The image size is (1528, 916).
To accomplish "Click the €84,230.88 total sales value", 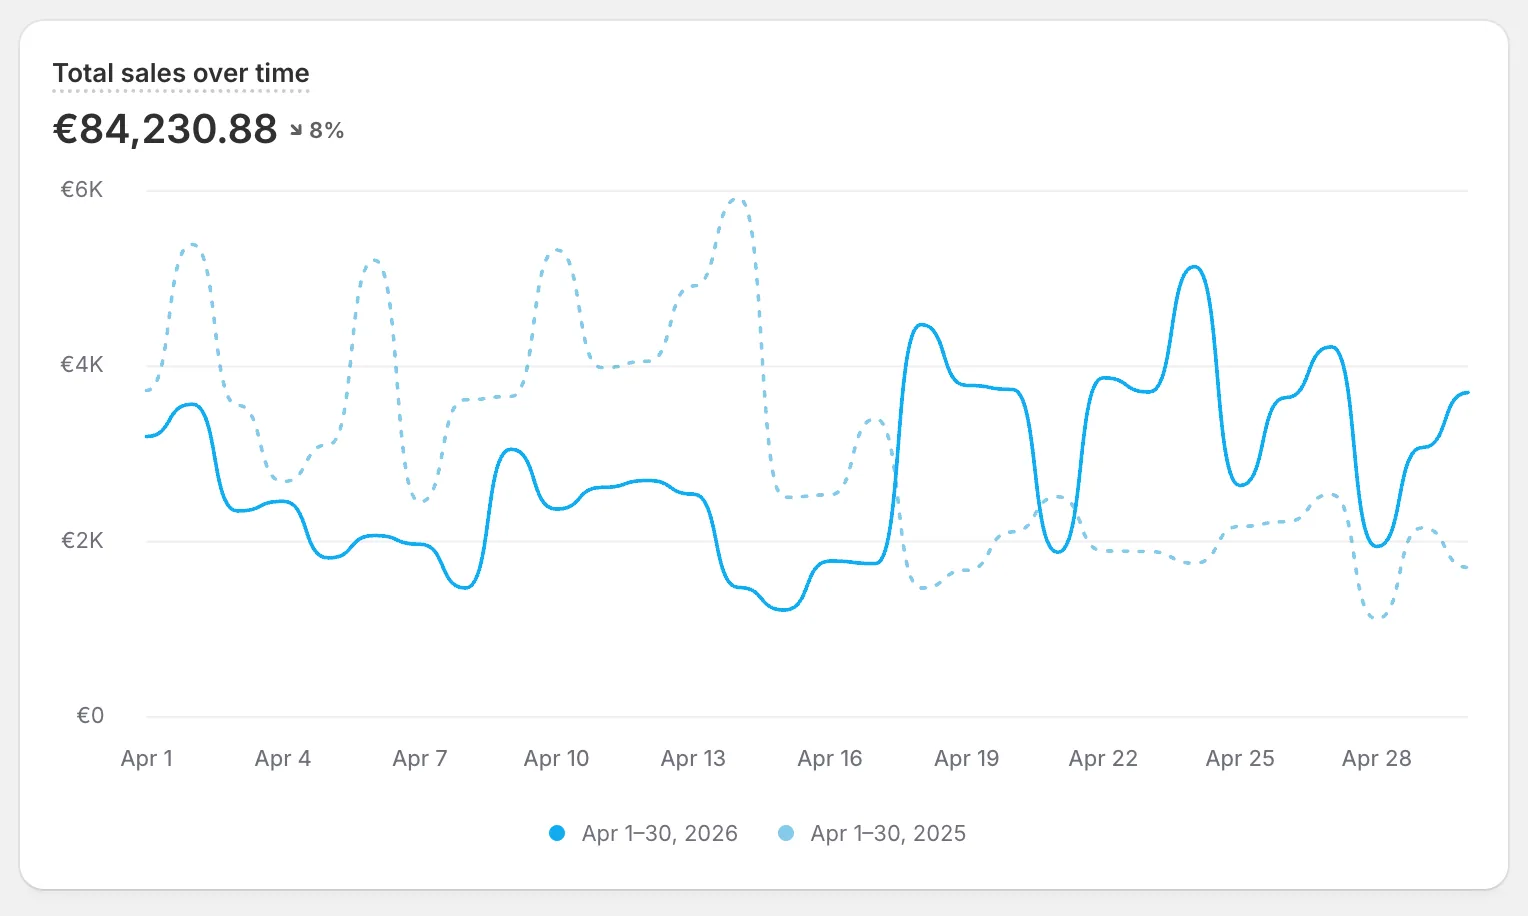I will point(165,129).
